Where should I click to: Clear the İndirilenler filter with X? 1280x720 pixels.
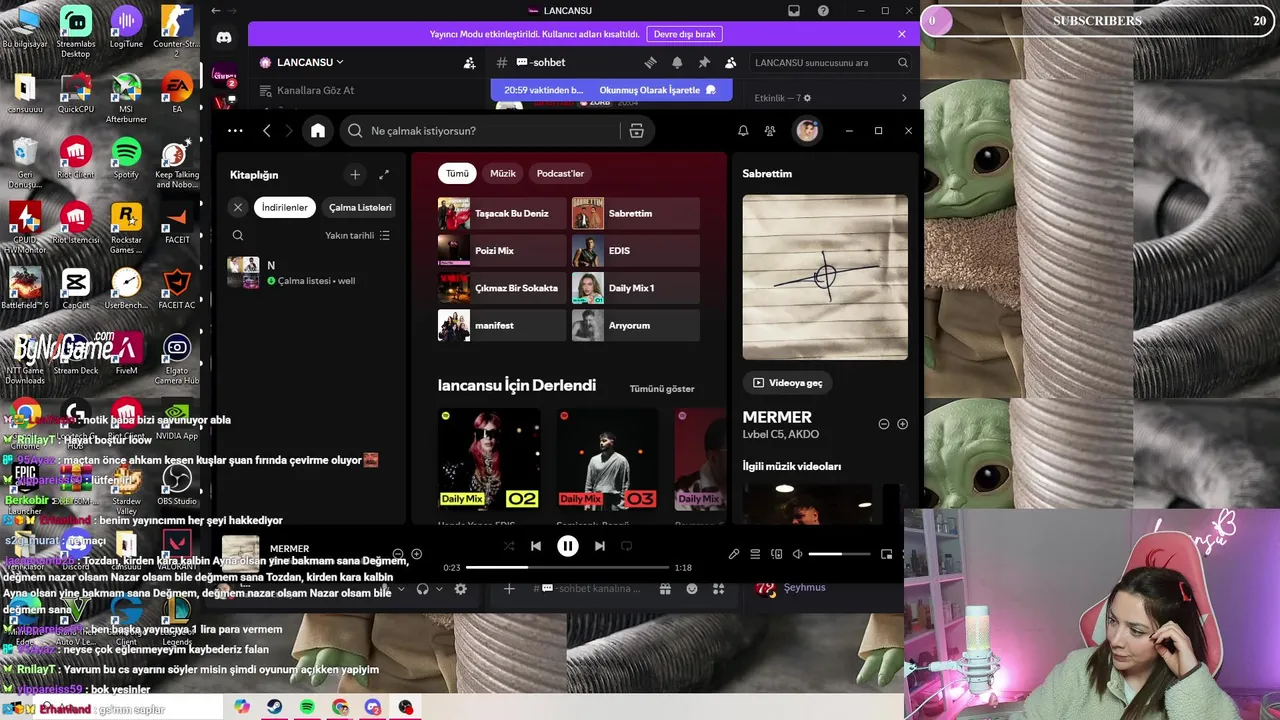[x=238, y=207]
